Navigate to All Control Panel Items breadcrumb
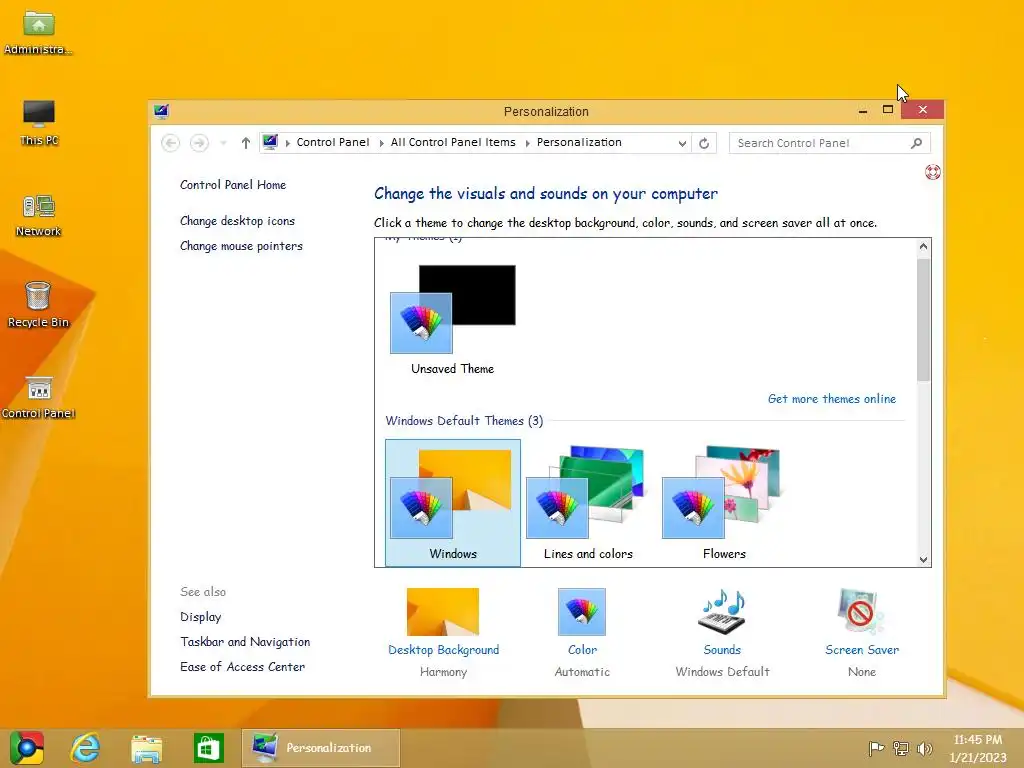The height and width of the screenshot is (768, 1024). point(453,142)
